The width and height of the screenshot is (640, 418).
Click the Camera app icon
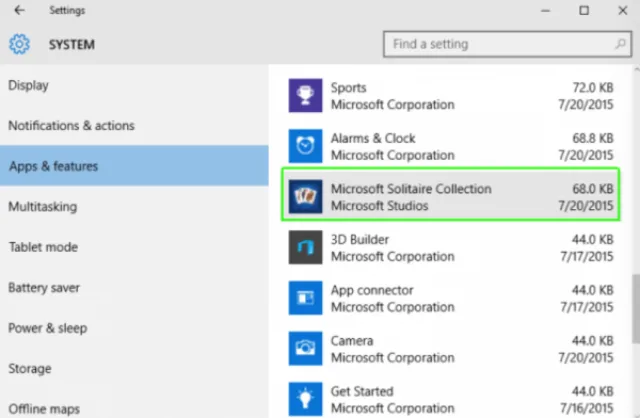click(305, 349)
